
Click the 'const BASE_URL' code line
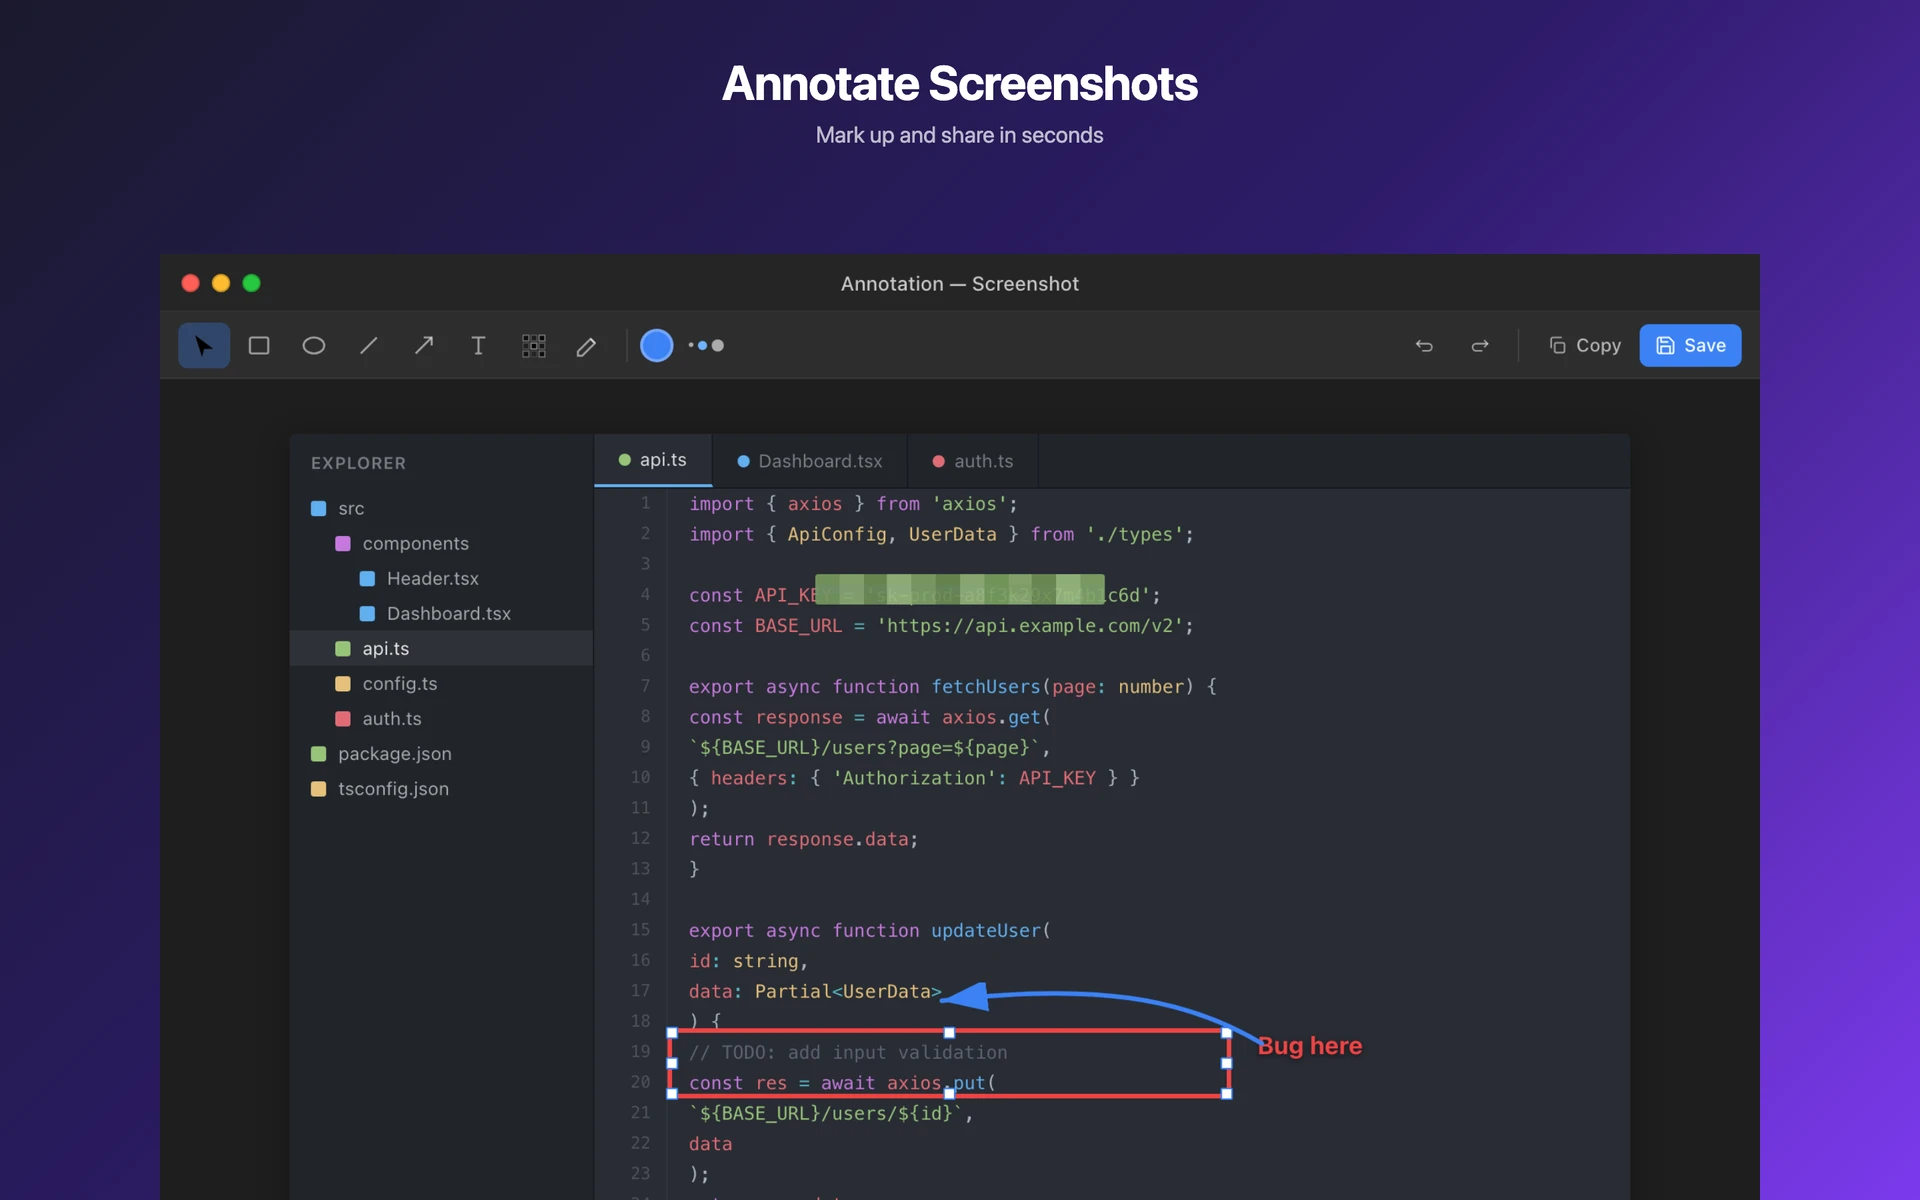pyautogui.click(x=941, y=626)
